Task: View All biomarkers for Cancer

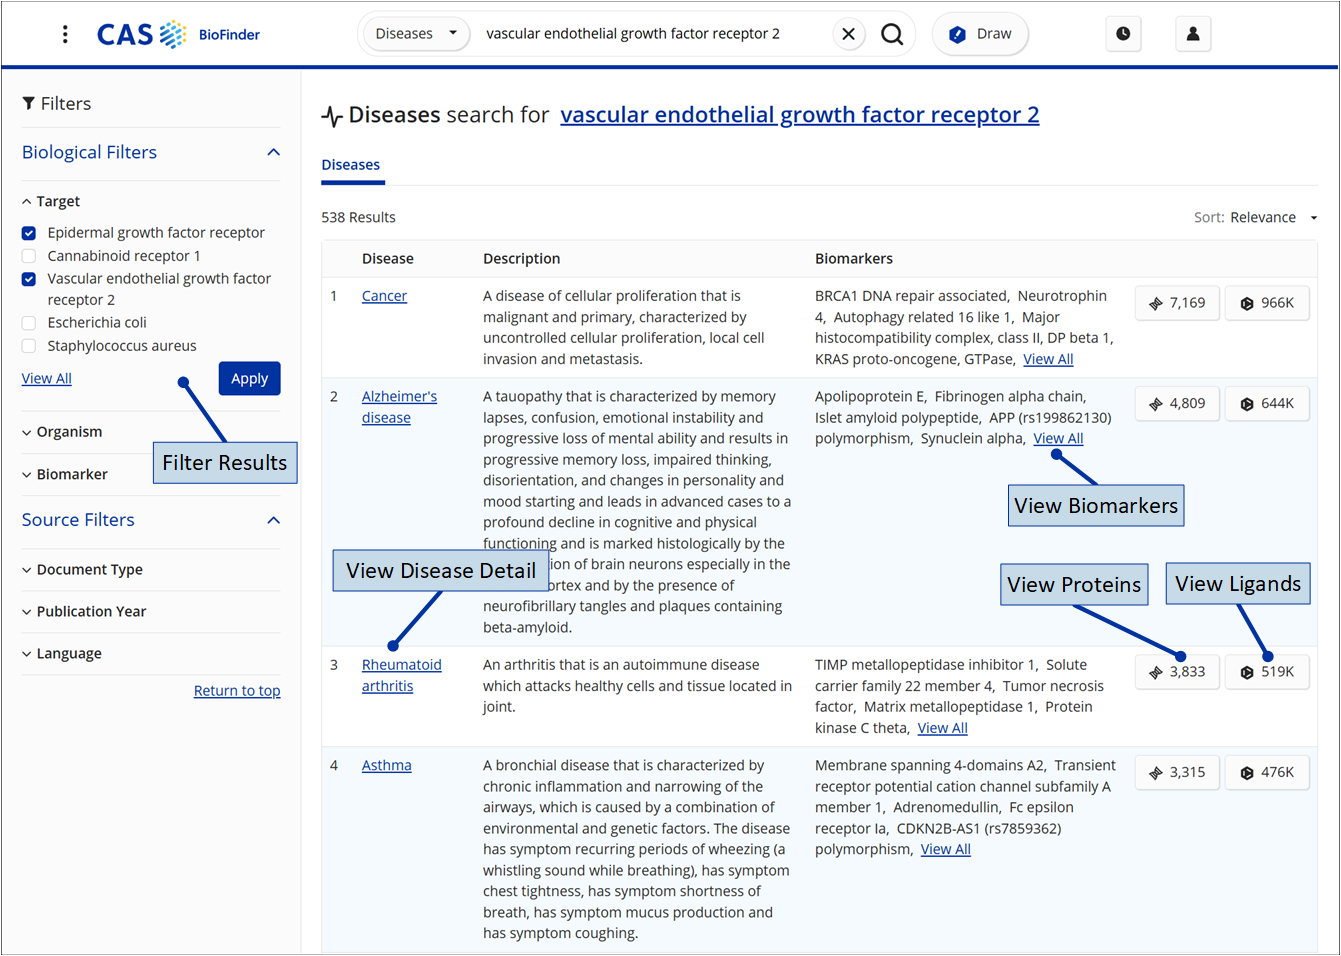Action: [x=1048, y=359]
